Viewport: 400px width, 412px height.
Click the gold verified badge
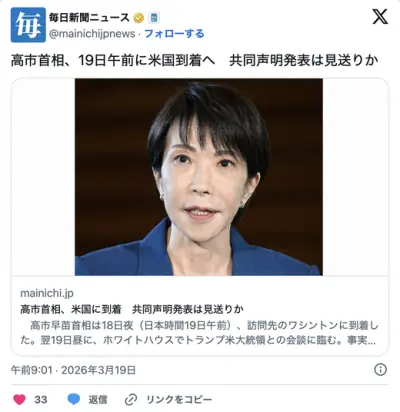(139, 18)
